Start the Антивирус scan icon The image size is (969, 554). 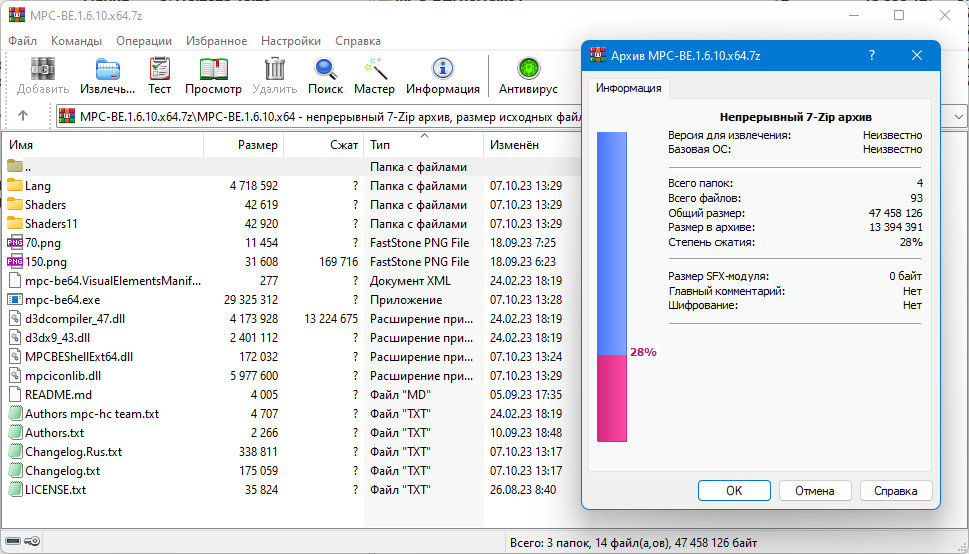coord(528,69)
